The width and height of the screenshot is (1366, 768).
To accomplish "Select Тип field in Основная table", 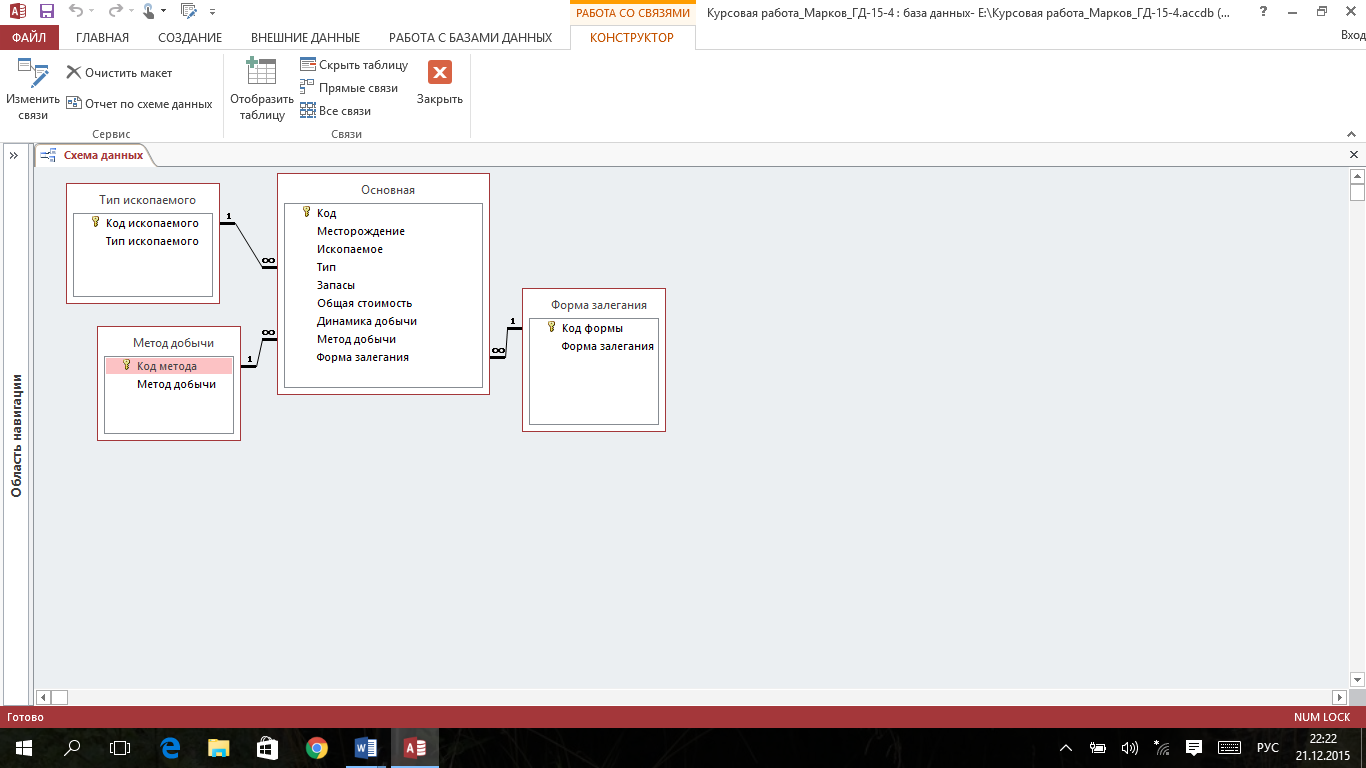I will coord(383,267).
